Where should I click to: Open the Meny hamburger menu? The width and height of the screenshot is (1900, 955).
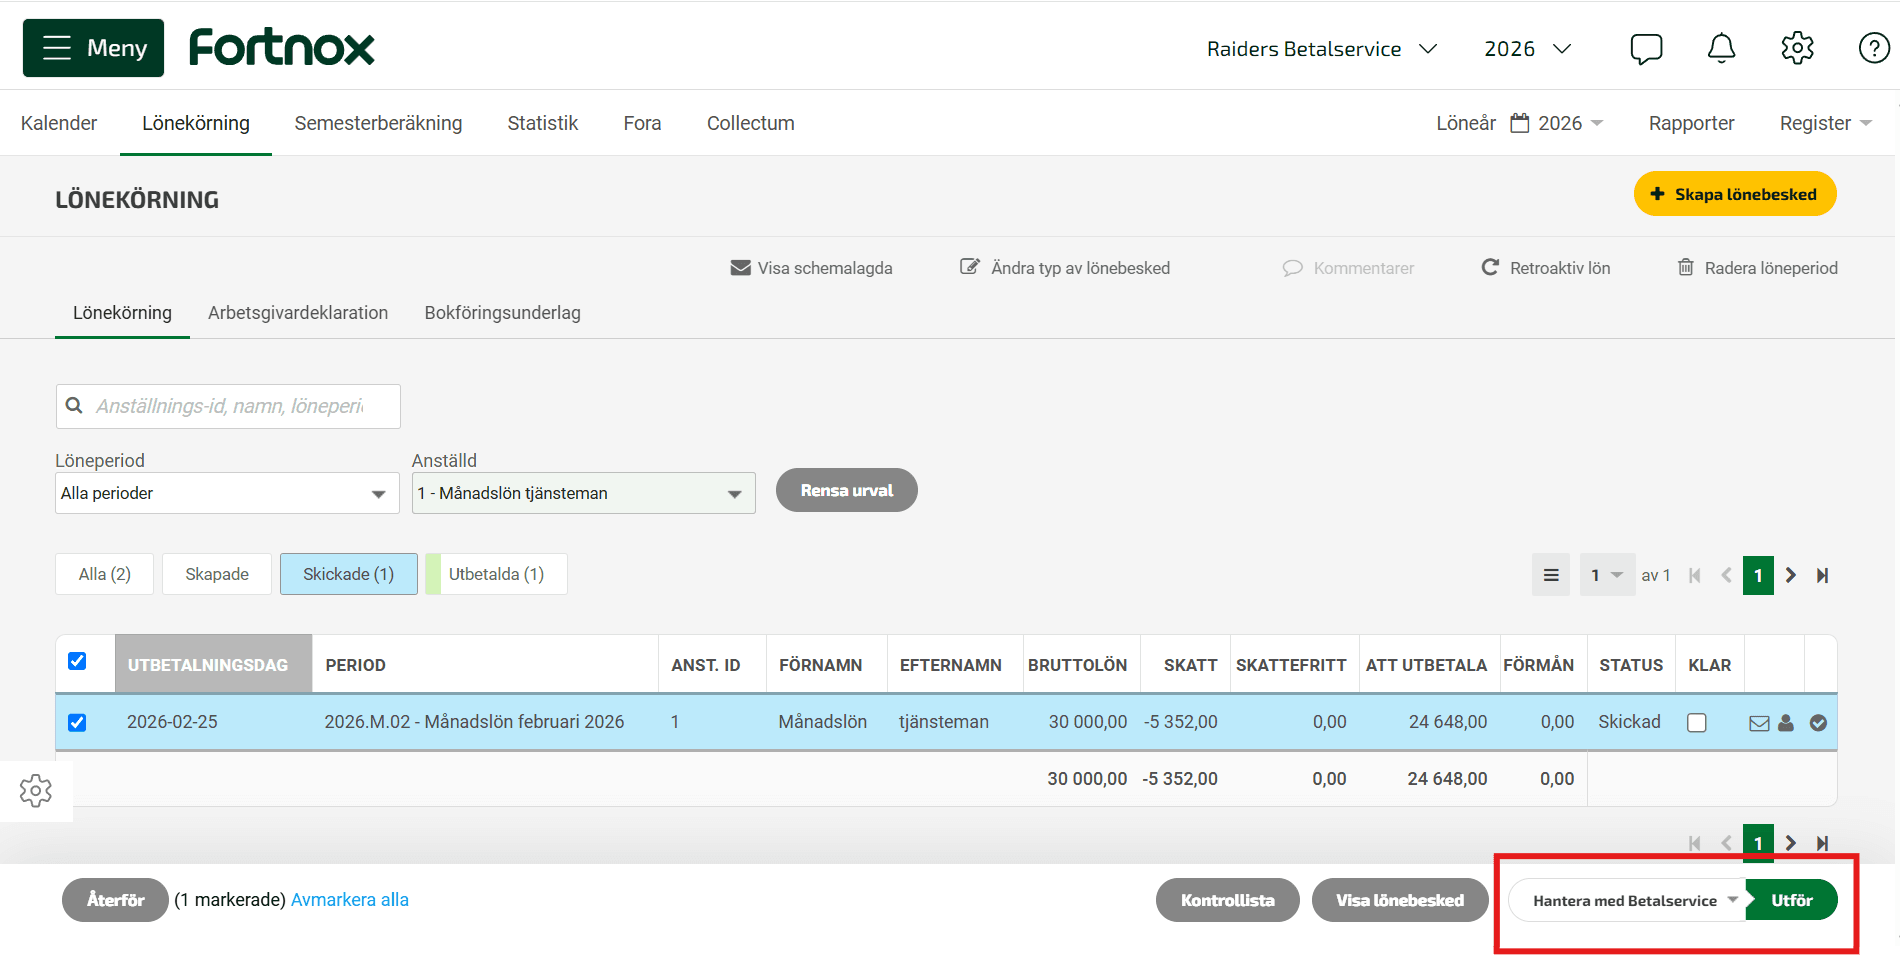94,48
